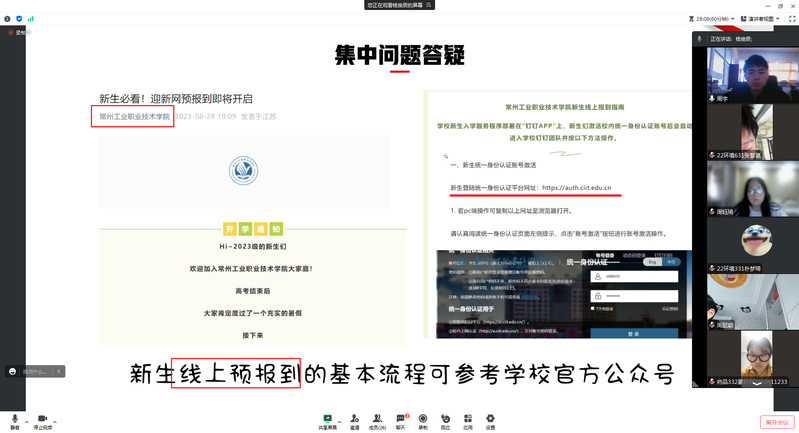Click the blue security shield icon

(x=19, y=18)
